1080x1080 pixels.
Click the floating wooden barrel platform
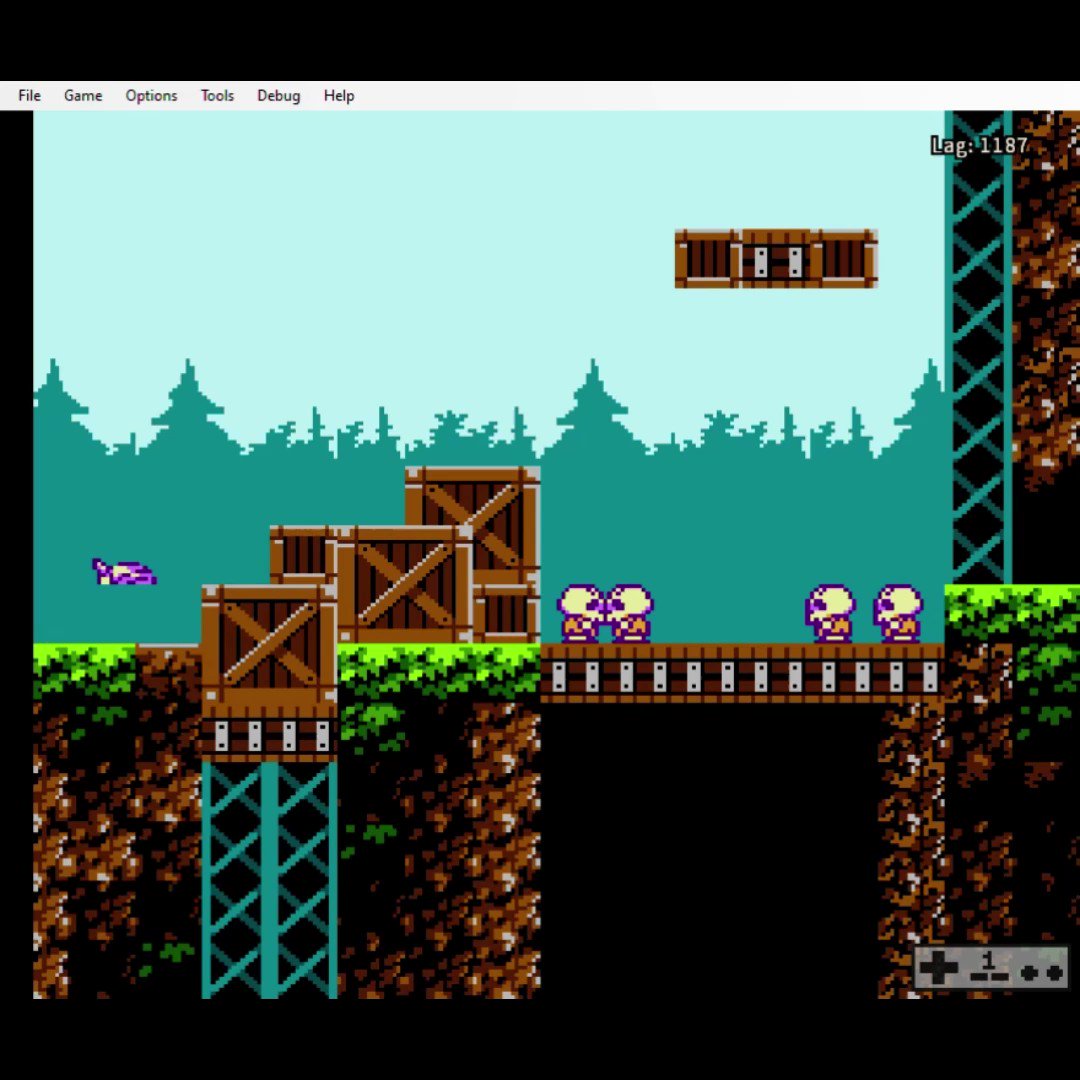(x=776, y=259)
